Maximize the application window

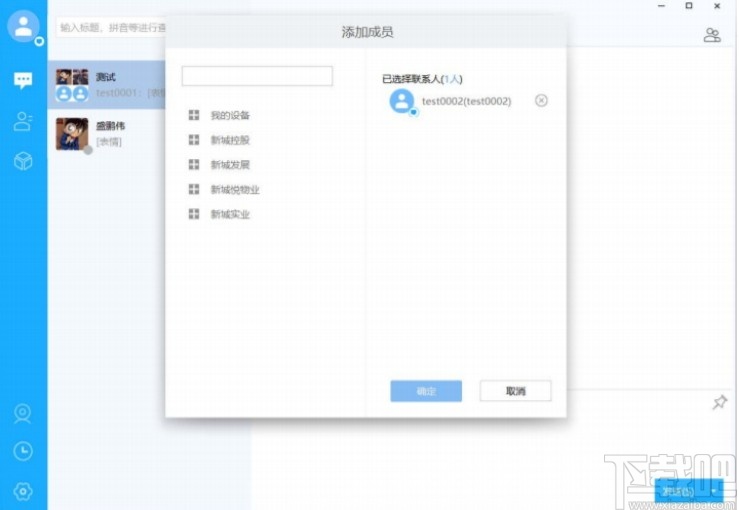(x=689, y=6)
